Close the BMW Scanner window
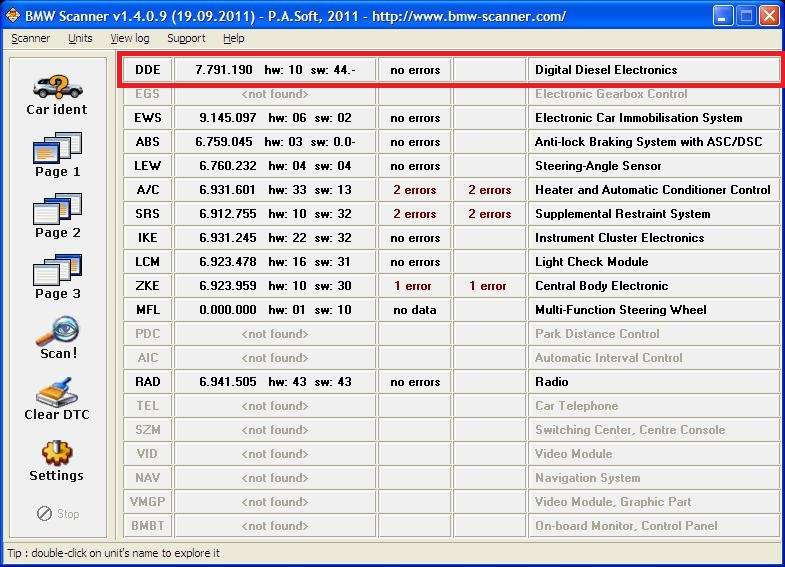 click(768, 16)
